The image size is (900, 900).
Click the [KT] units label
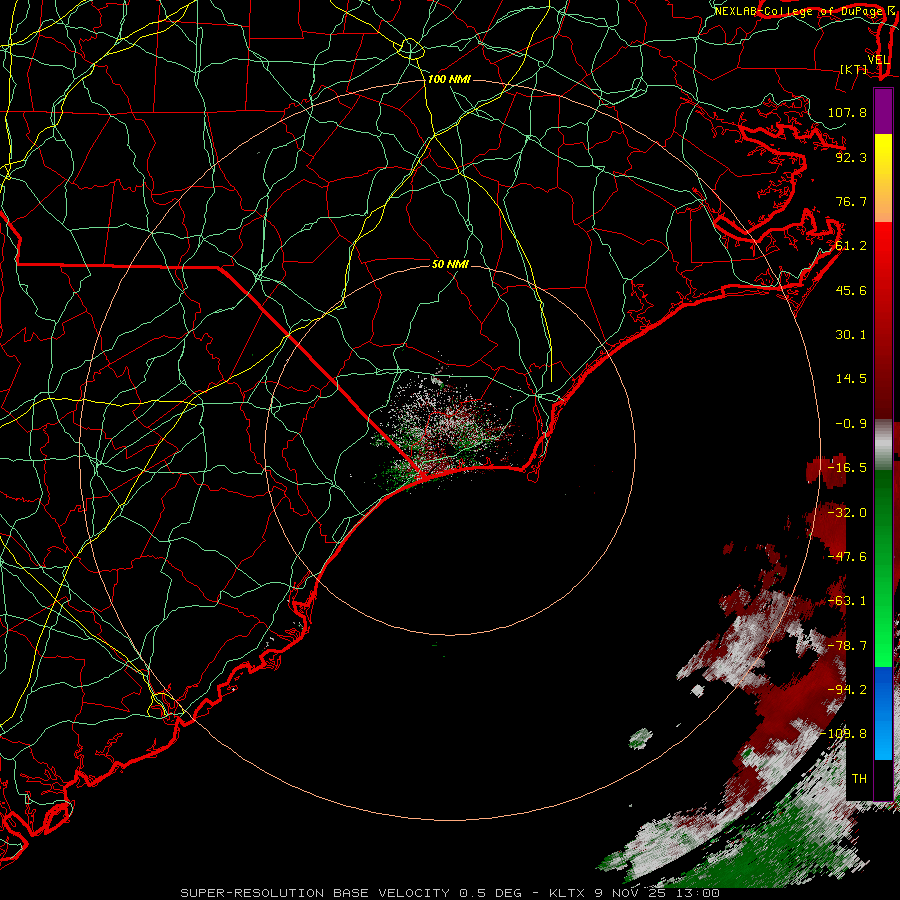point(854,69)
